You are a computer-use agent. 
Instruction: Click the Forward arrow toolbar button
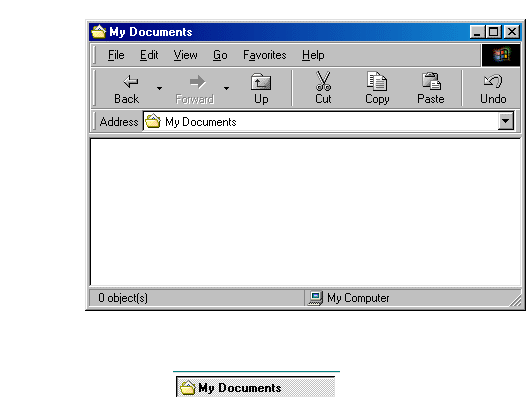tap(195, 89)
